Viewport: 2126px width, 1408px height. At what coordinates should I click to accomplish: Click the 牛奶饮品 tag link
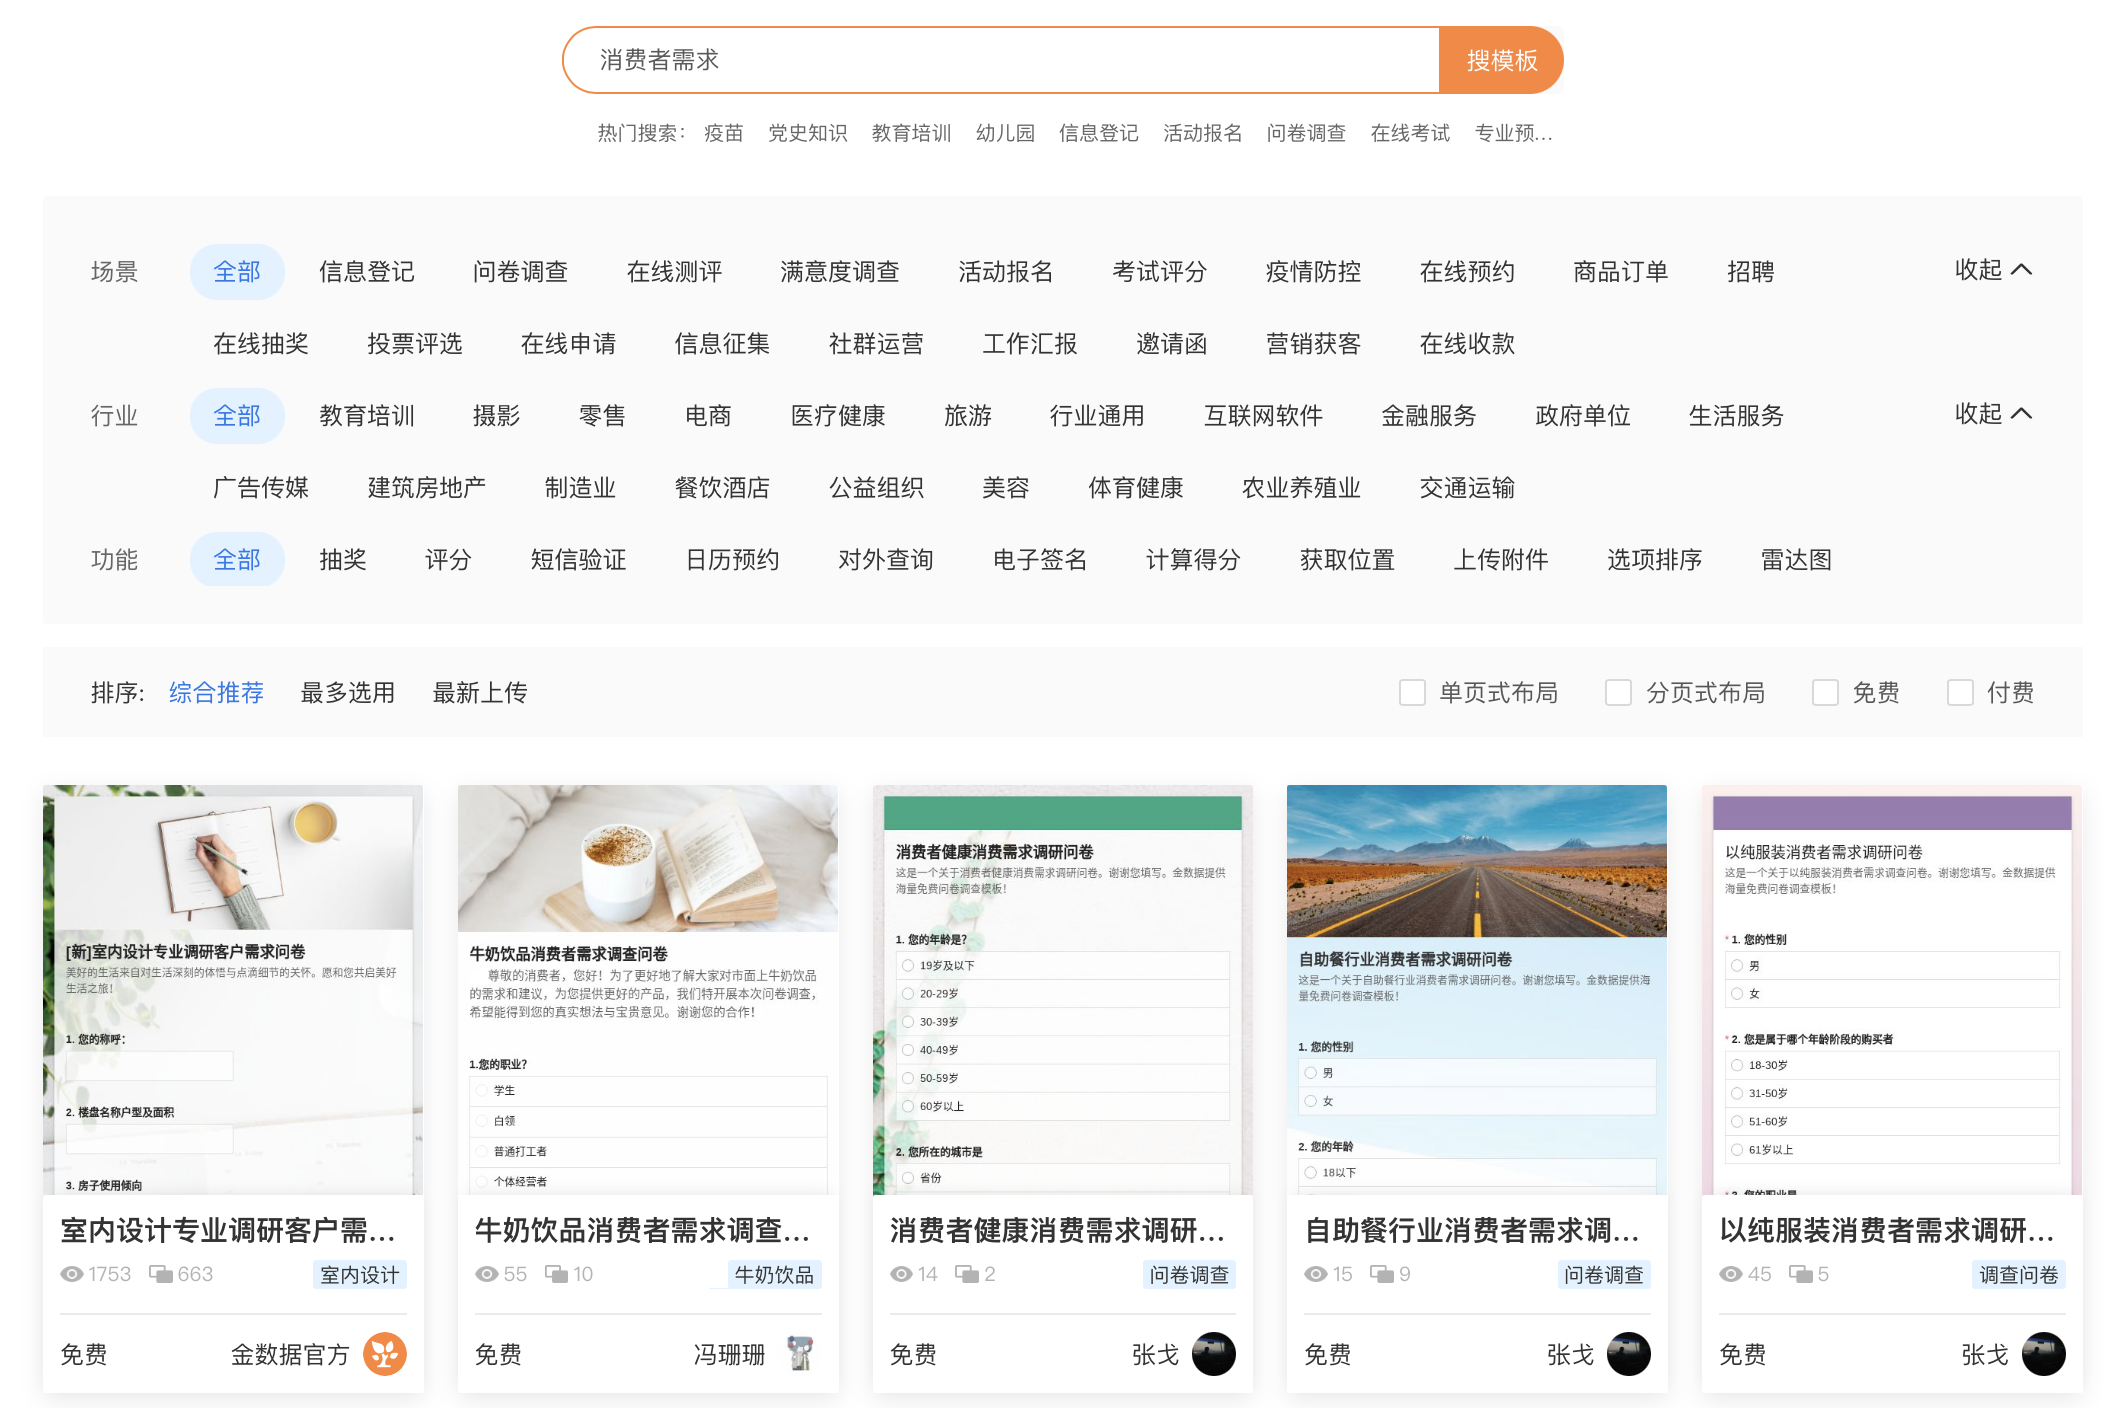[774, 1274]
